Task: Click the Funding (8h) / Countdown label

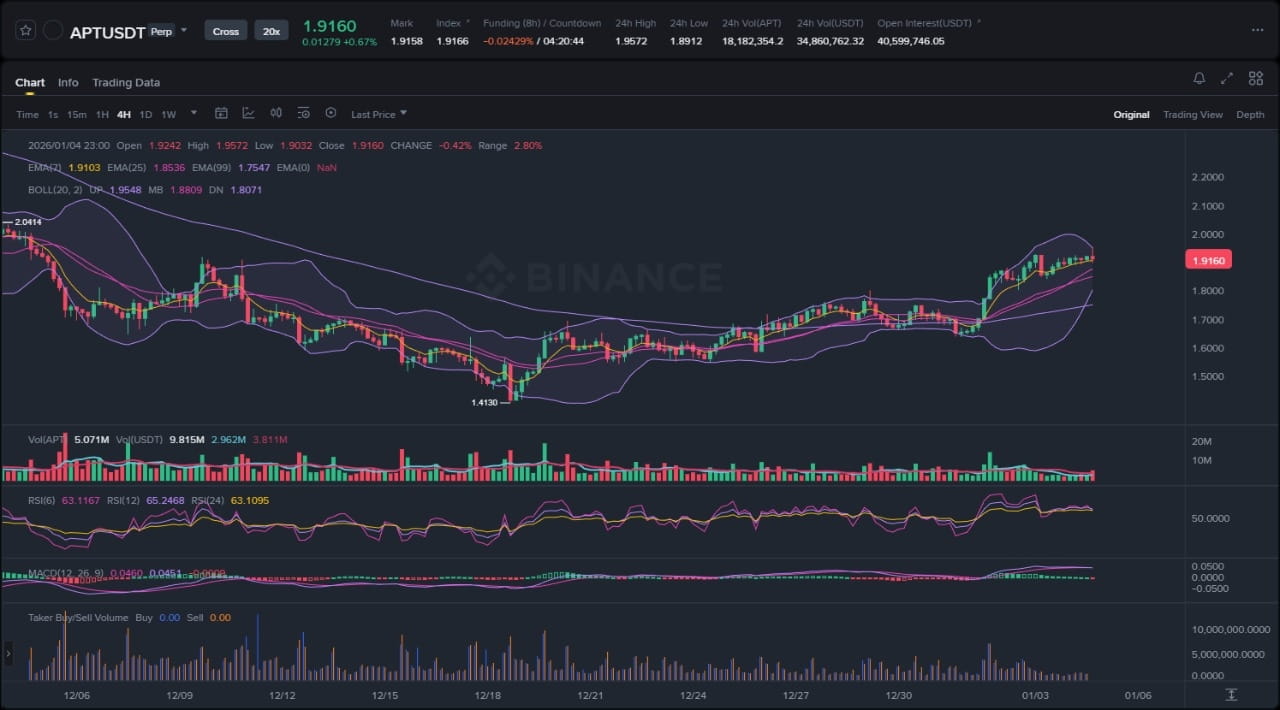Action: coord(542,23)
